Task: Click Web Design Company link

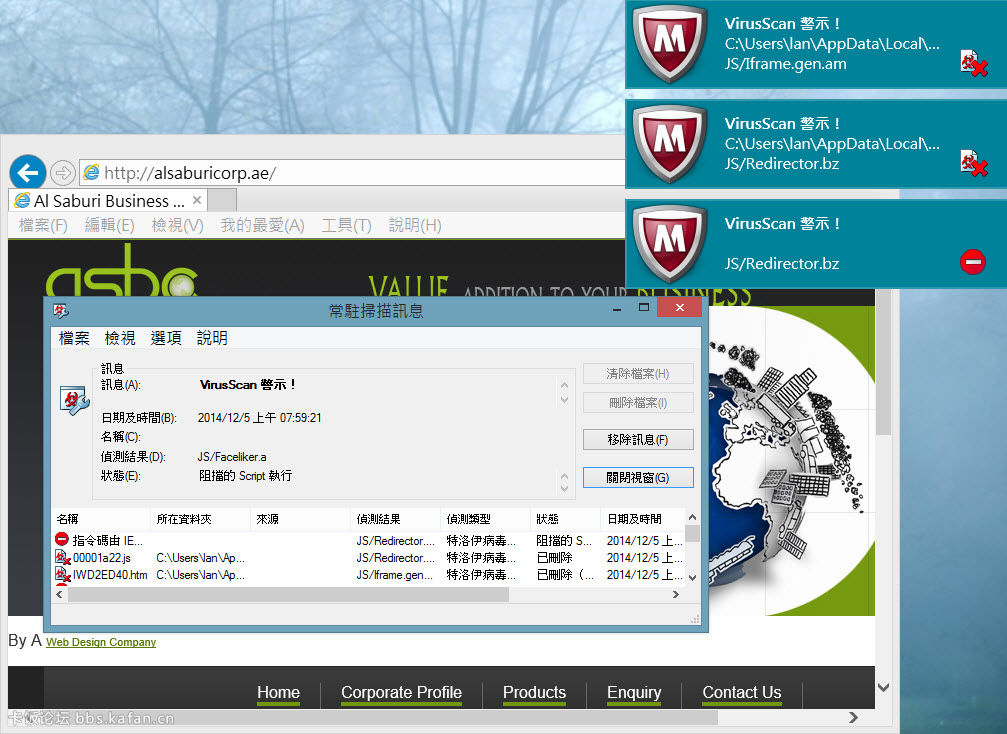Action: pos(101,642)
